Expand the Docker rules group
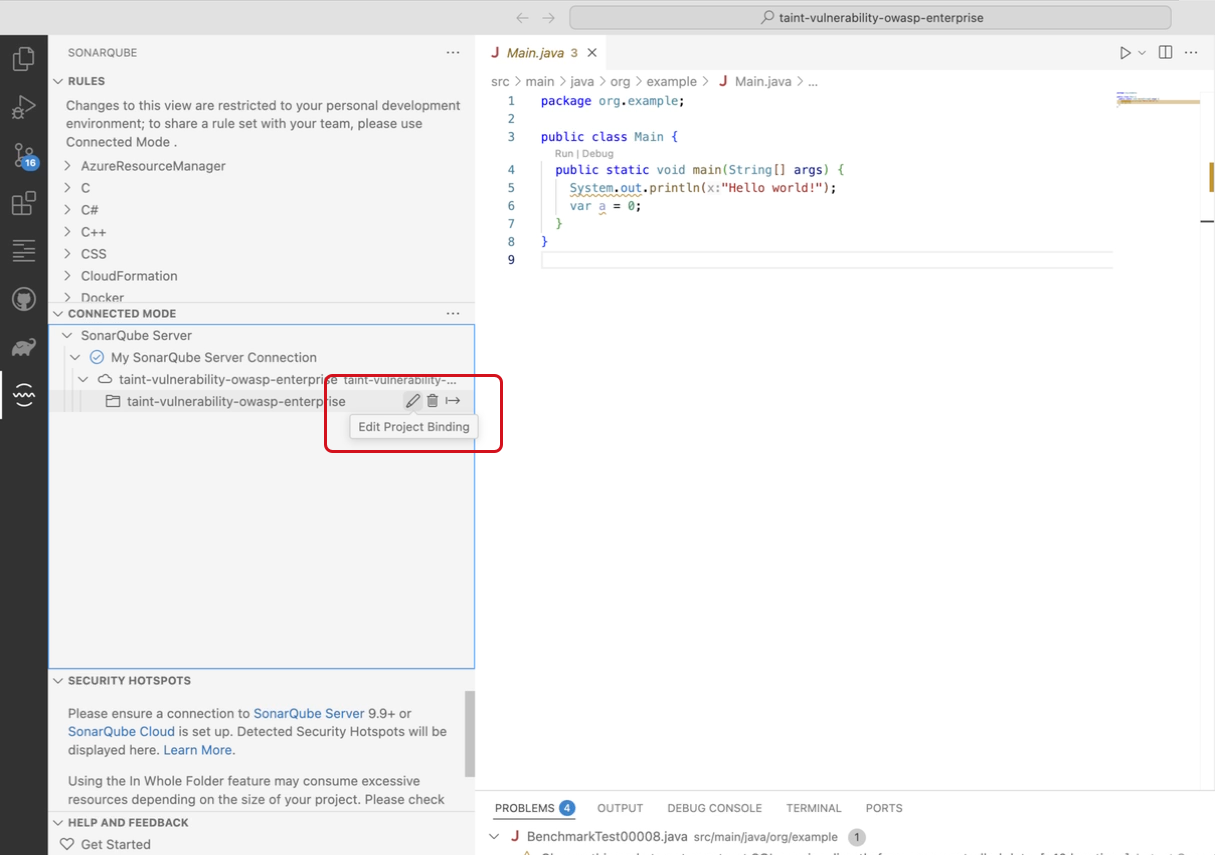The image size is (1215, 855). 68,298
